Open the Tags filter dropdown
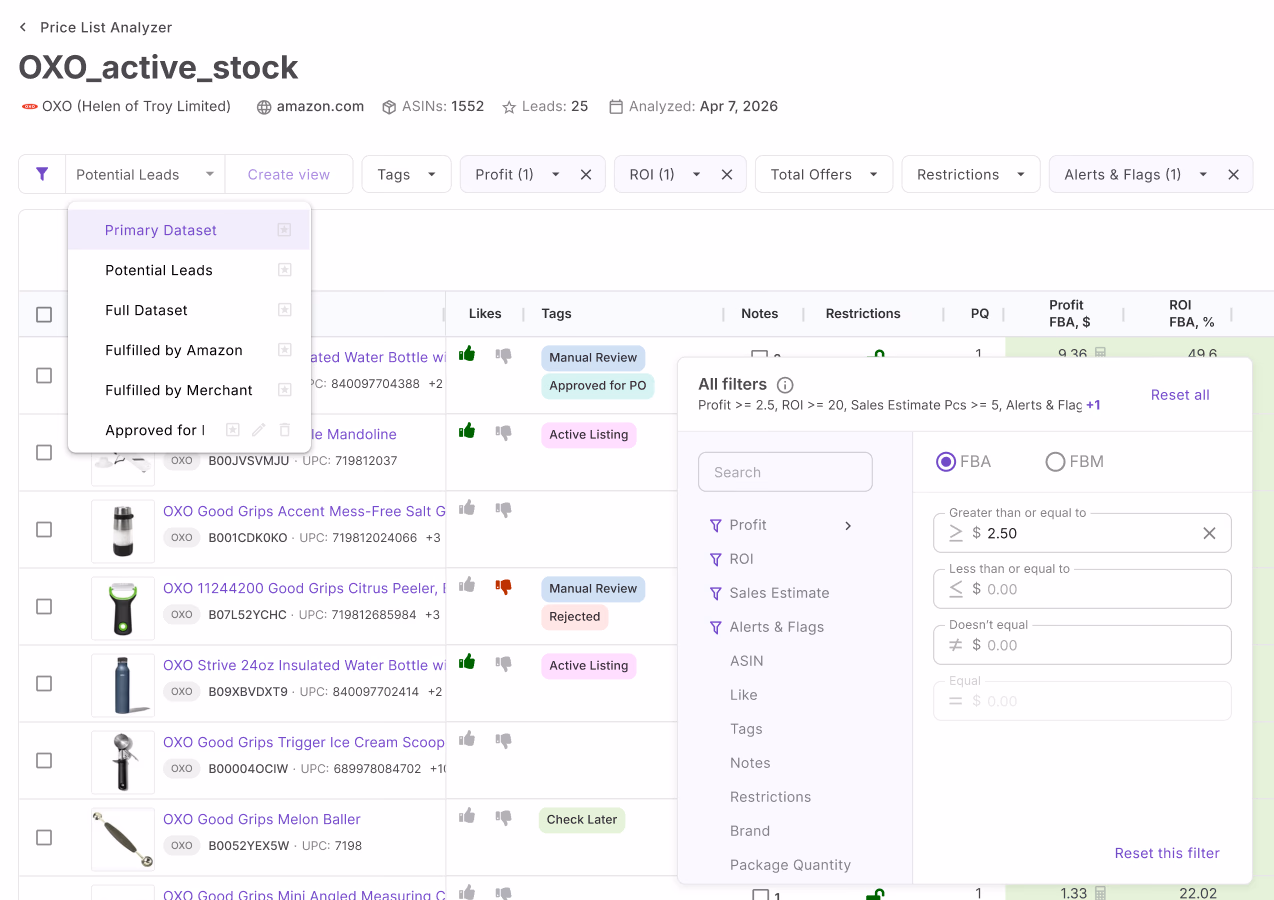The height and width of the screenshot is (900, 1274). tap(406, 174)
